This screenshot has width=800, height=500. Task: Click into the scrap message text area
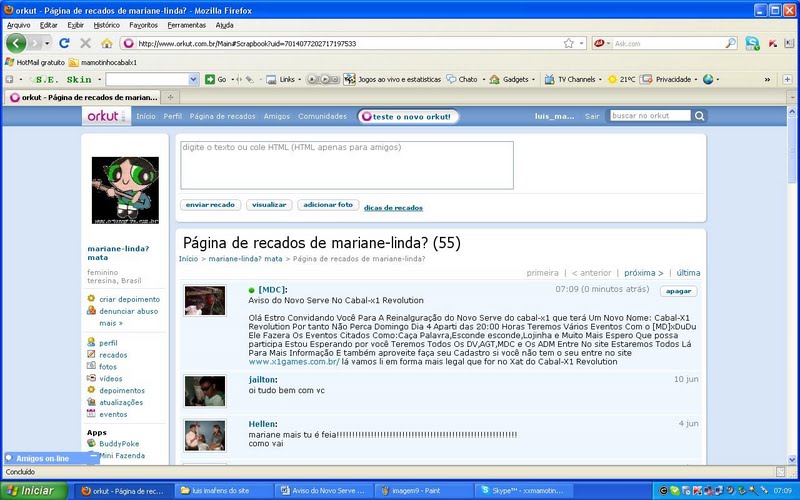point(346,164)
